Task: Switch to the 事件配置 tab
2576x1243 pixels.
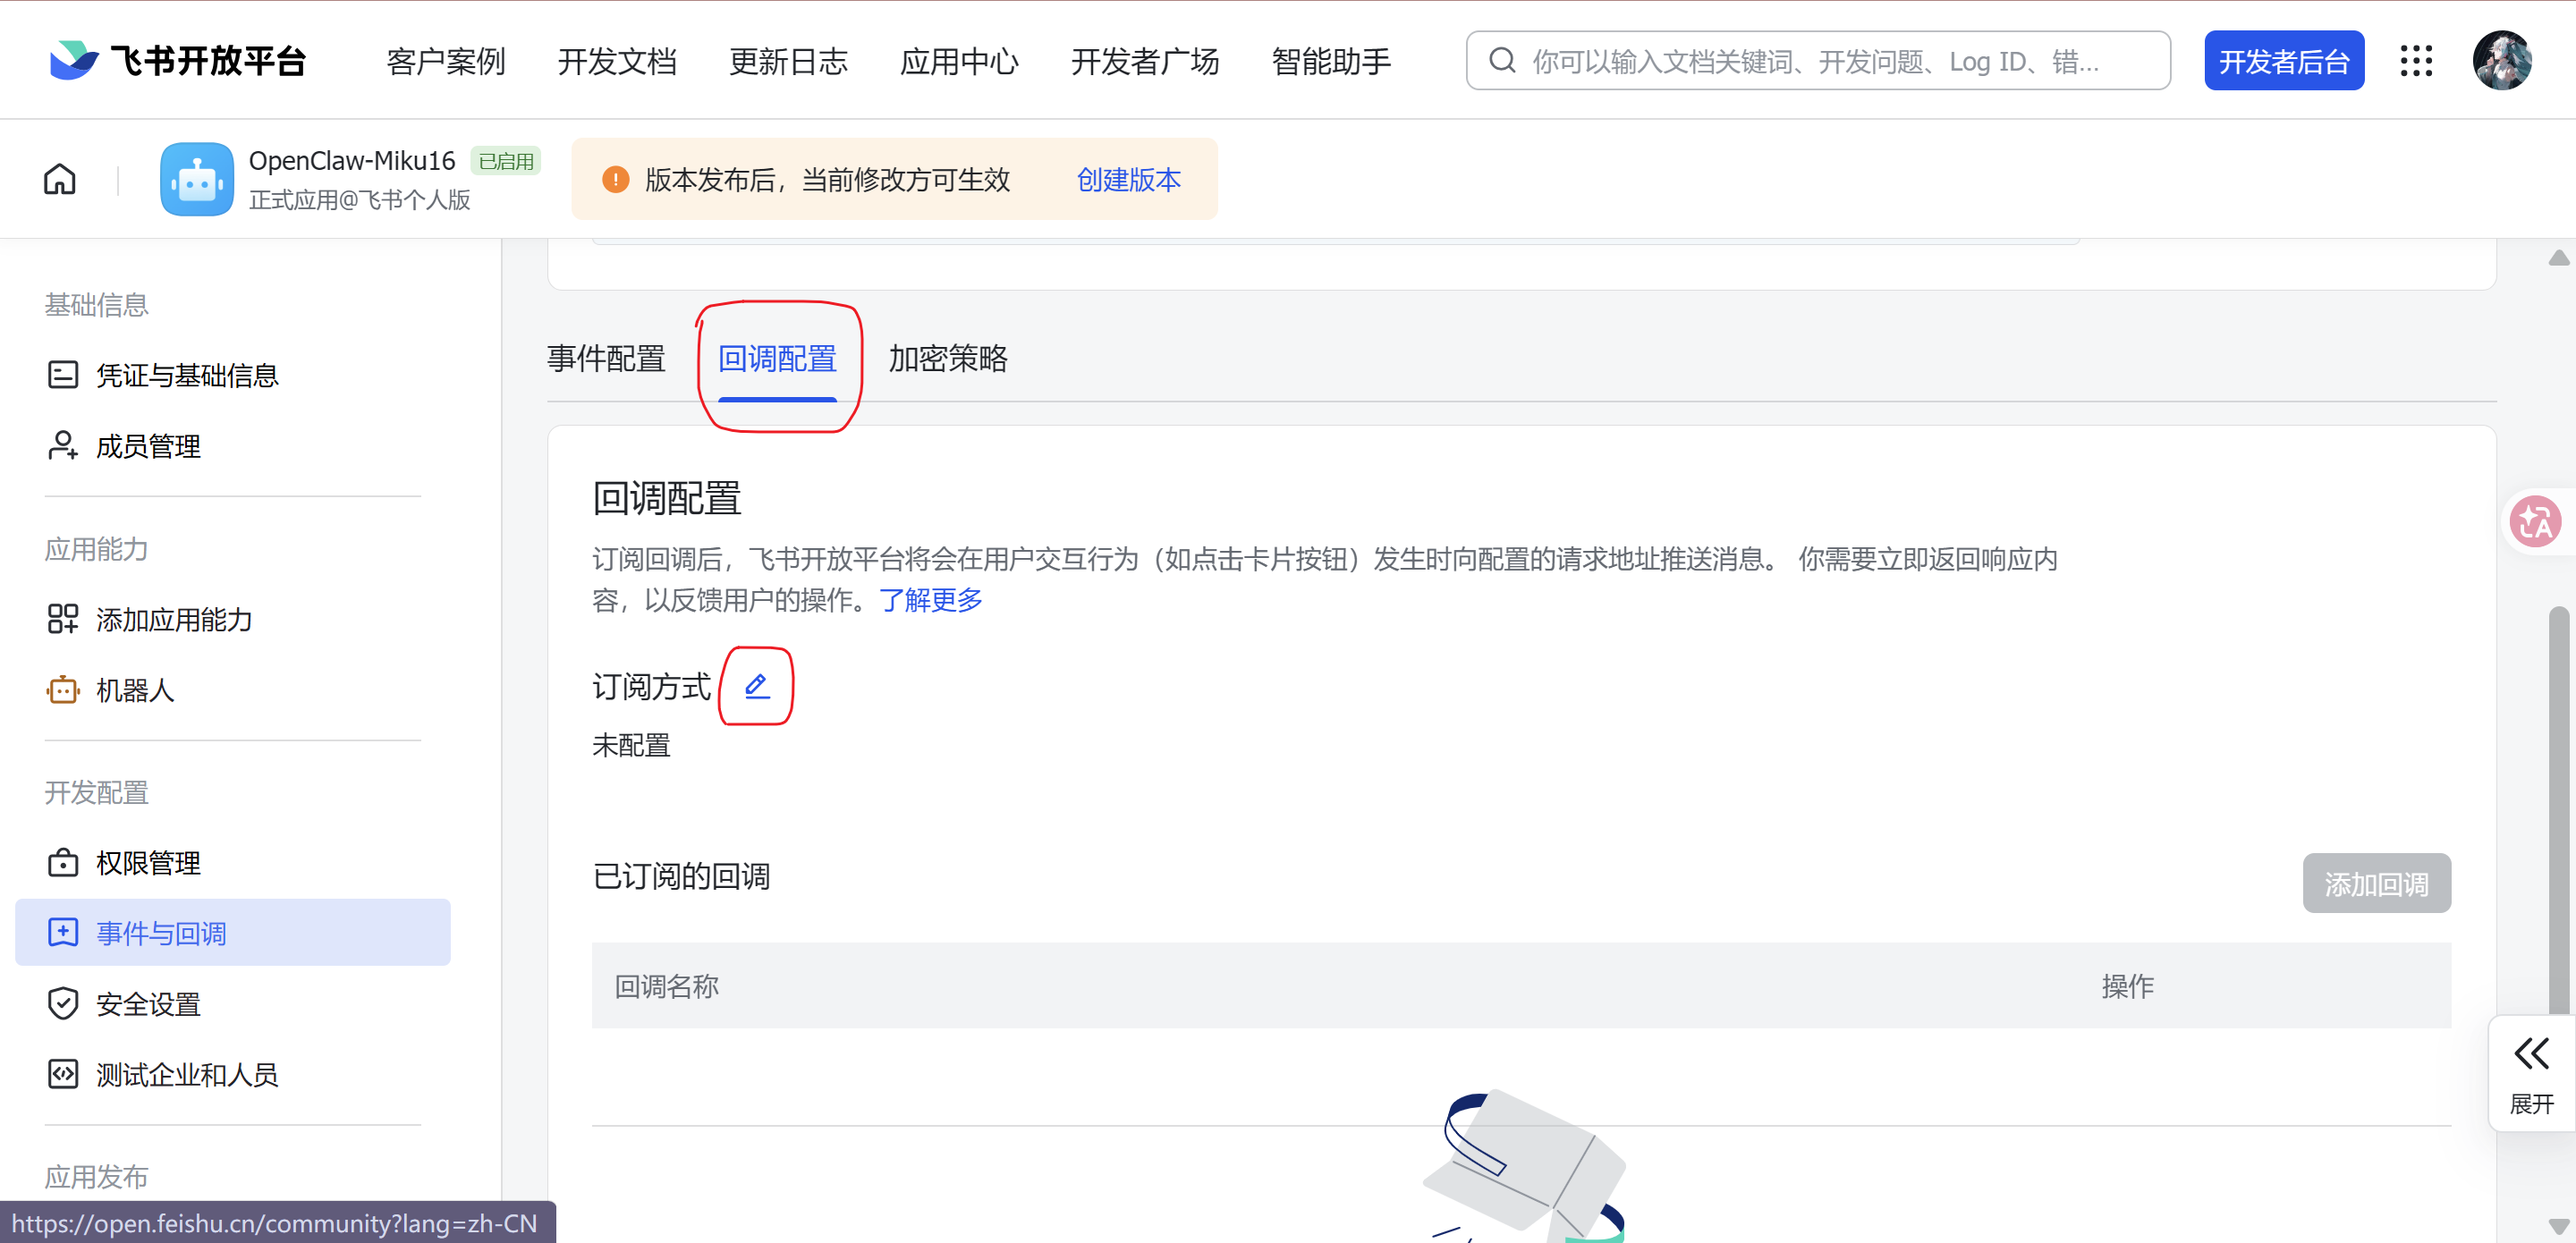Action: click(606, 358)
